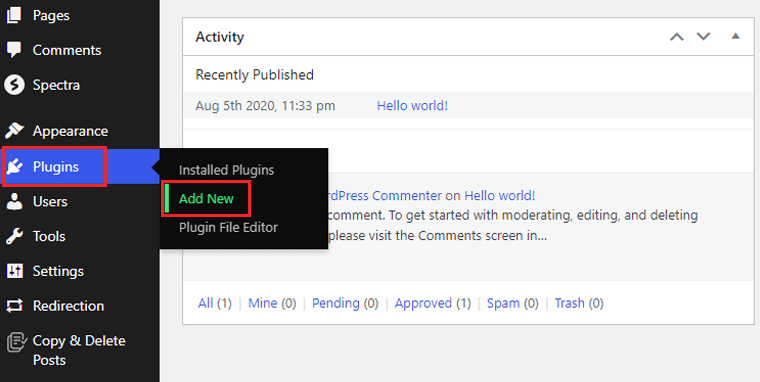
Task: Collapse the Activity panel with the triangle toggle
Action: 735,36
